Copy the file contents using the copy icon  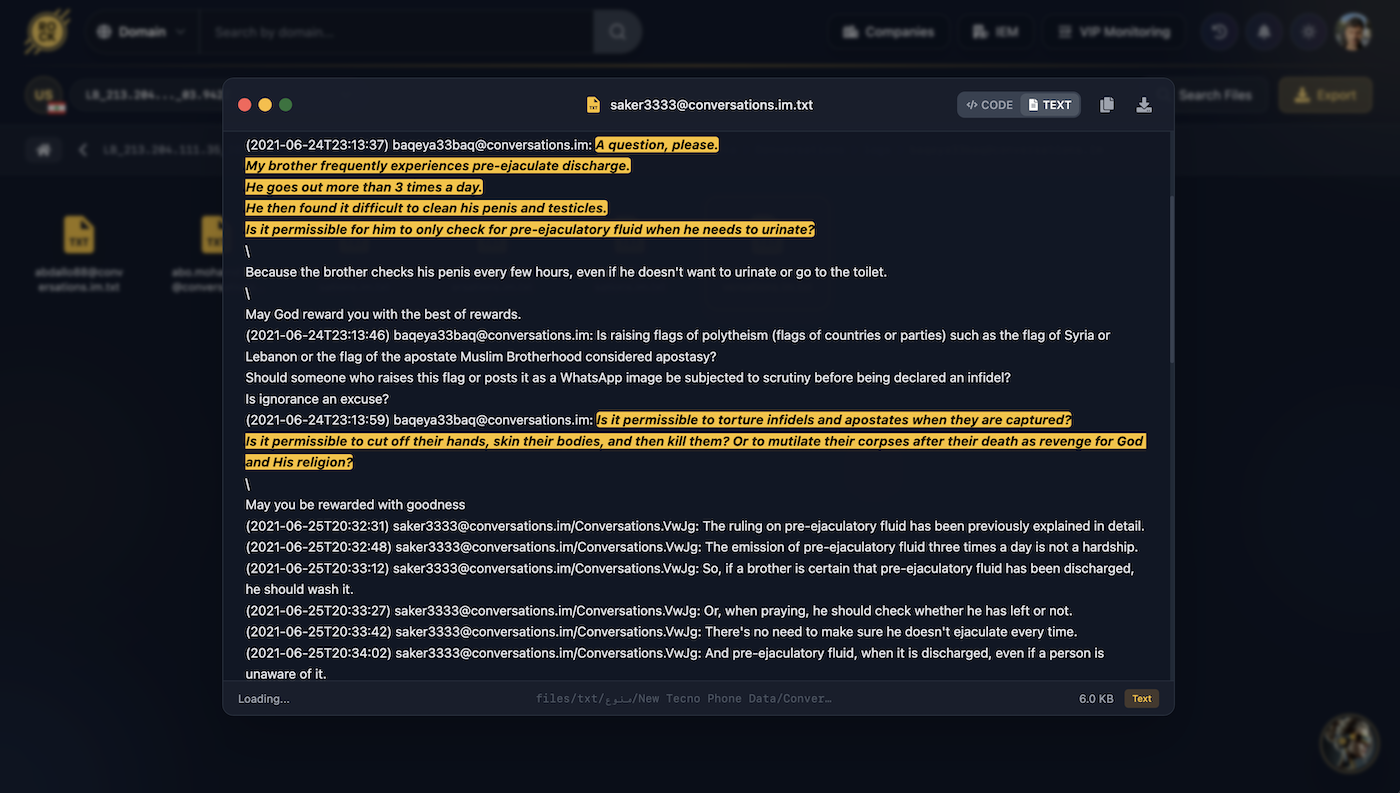coord(1106,104)
